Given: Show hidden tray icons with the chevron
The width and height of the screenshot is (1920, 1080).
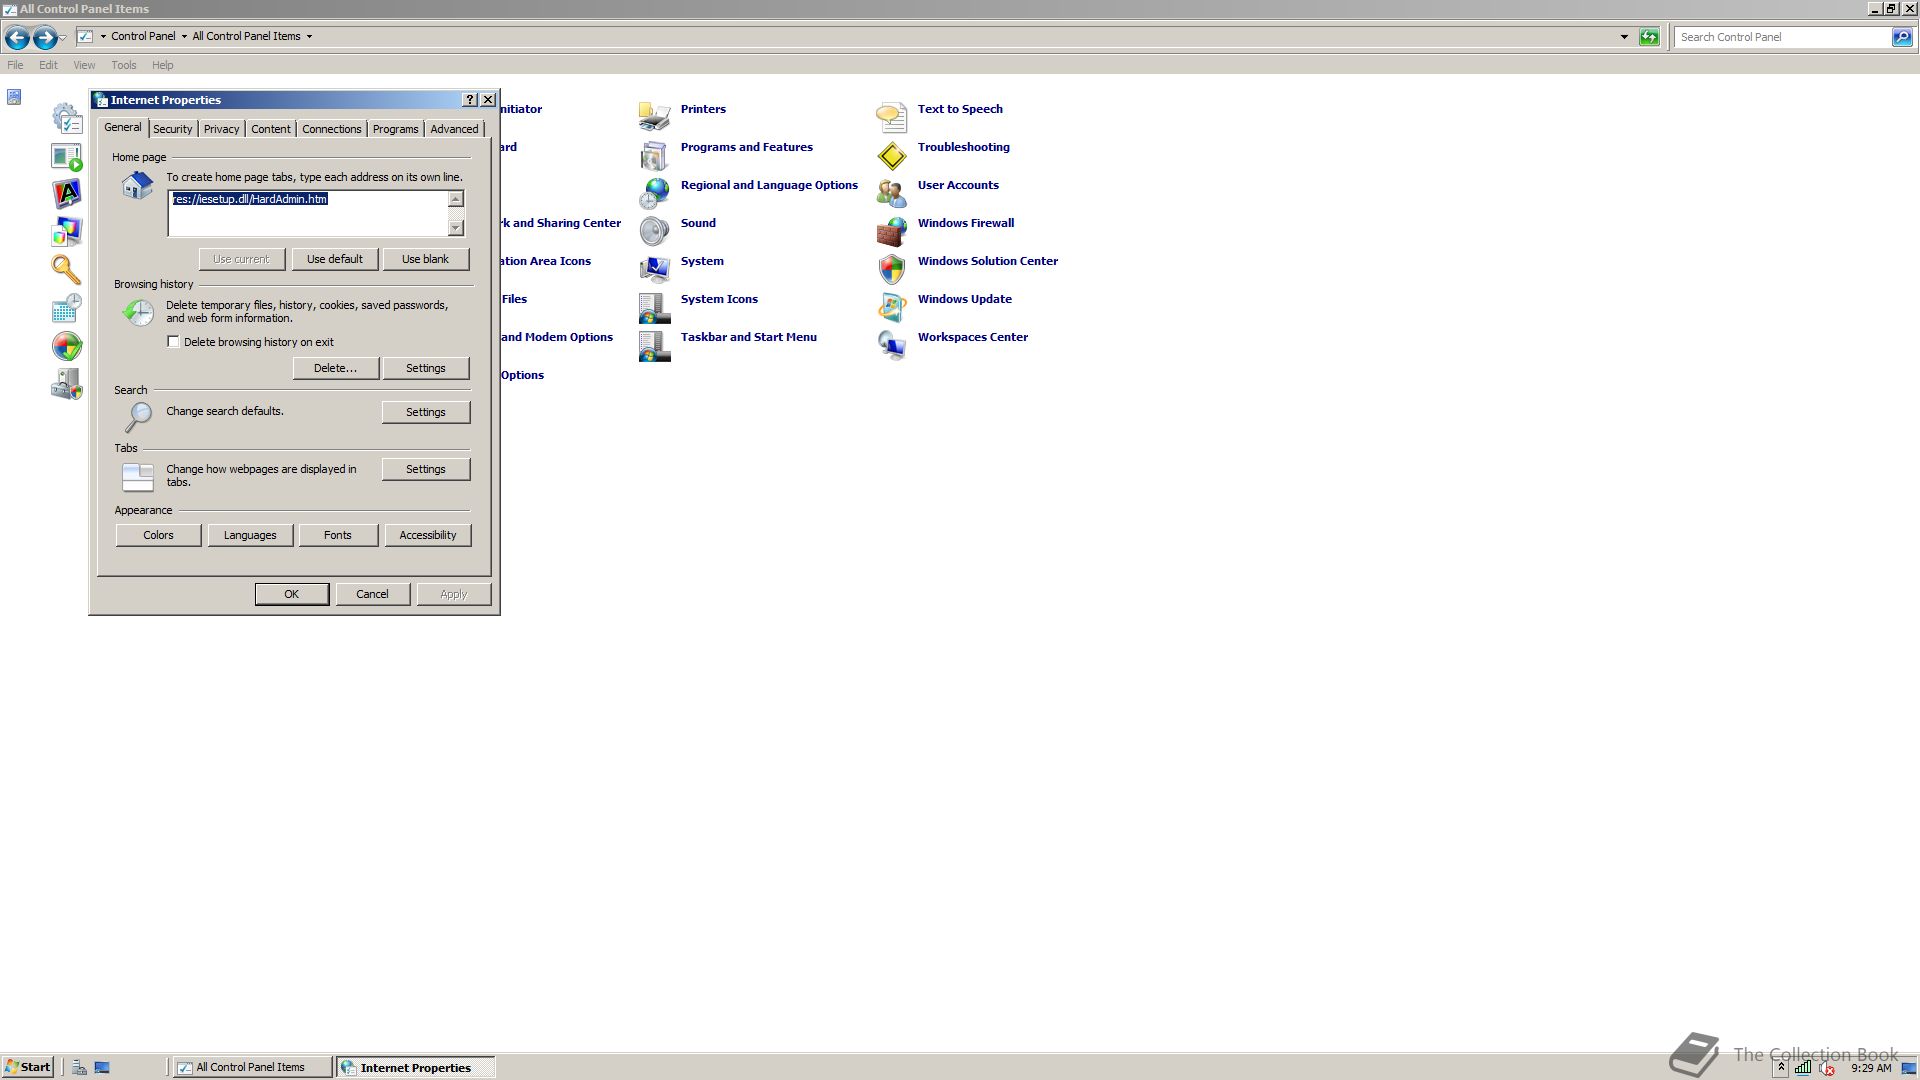Looking at the screenshot, I should pos(1781,1068).
